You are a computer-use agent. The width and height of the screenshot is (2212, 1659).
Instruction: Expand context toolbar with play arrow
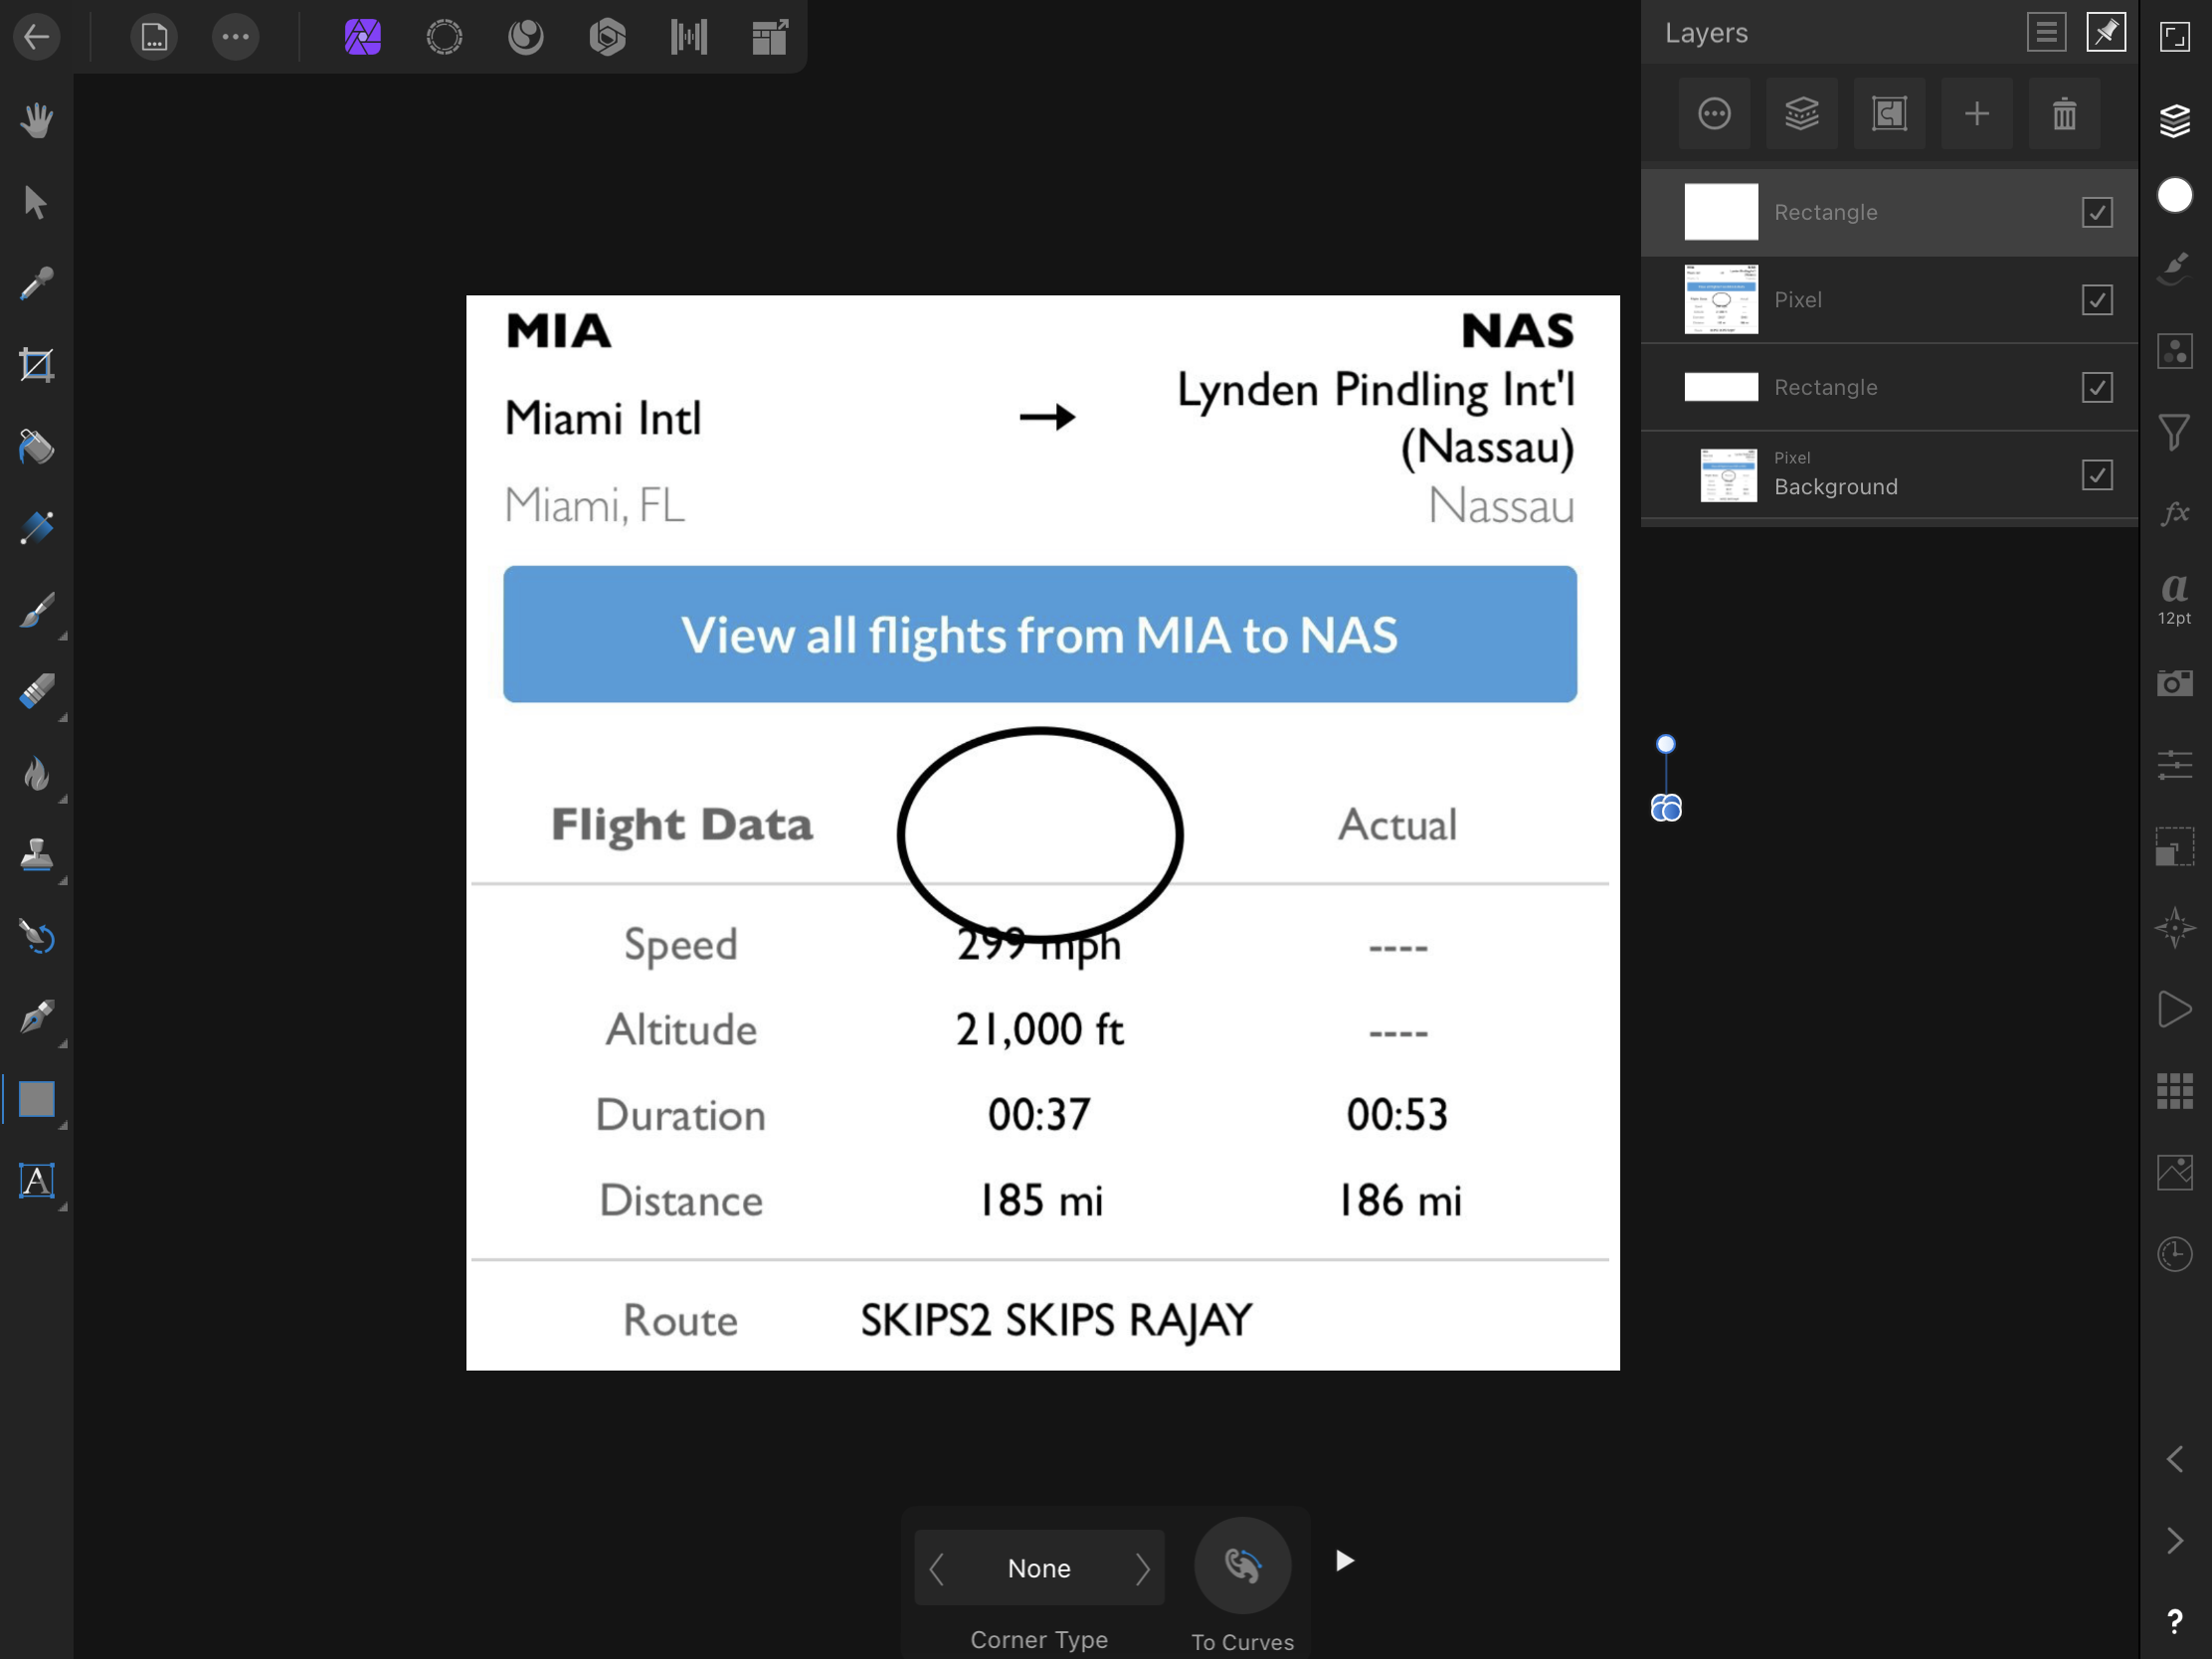click(x=1345, y=1561)
